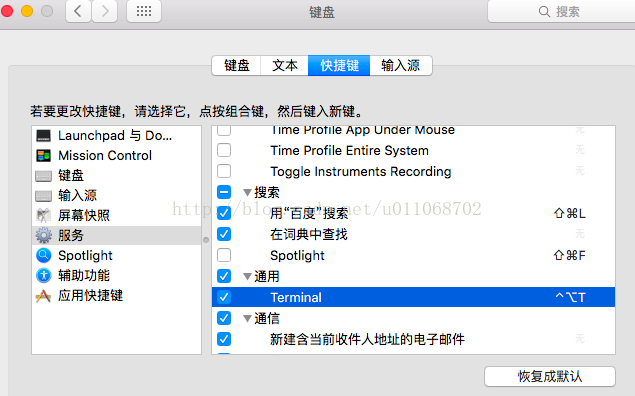Viewport: 635px width, 396px height.
Task: Click the 搜索 search field
Action: coord(561,11)
